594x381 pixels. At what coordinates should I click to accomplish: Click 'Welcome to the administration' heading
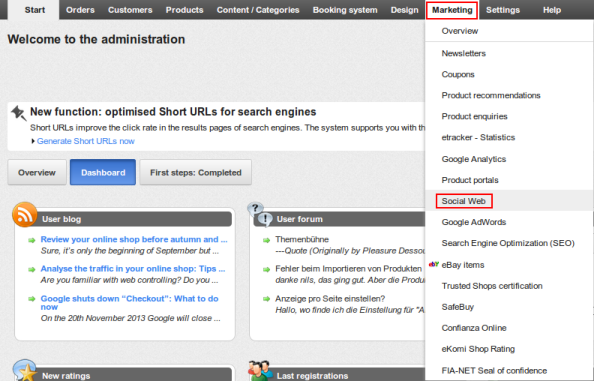[96, 39]
